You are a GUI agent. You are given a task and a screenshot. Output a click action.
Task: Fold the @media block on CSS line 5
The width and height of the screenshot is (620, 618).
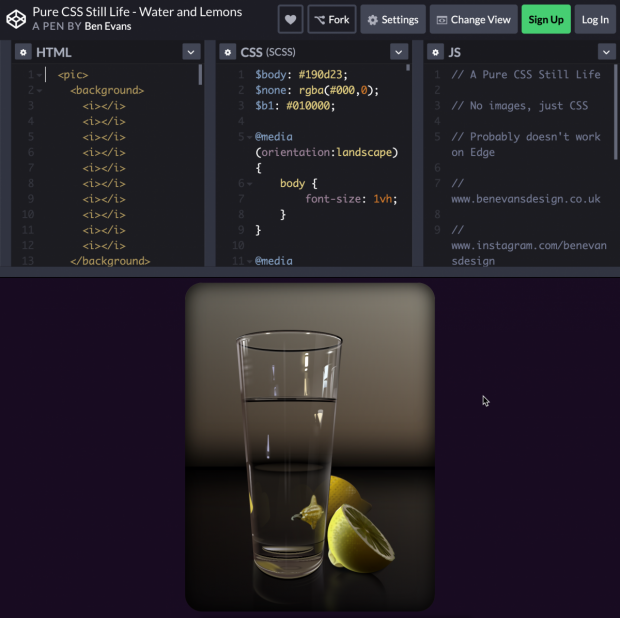[x=249, y=137]
